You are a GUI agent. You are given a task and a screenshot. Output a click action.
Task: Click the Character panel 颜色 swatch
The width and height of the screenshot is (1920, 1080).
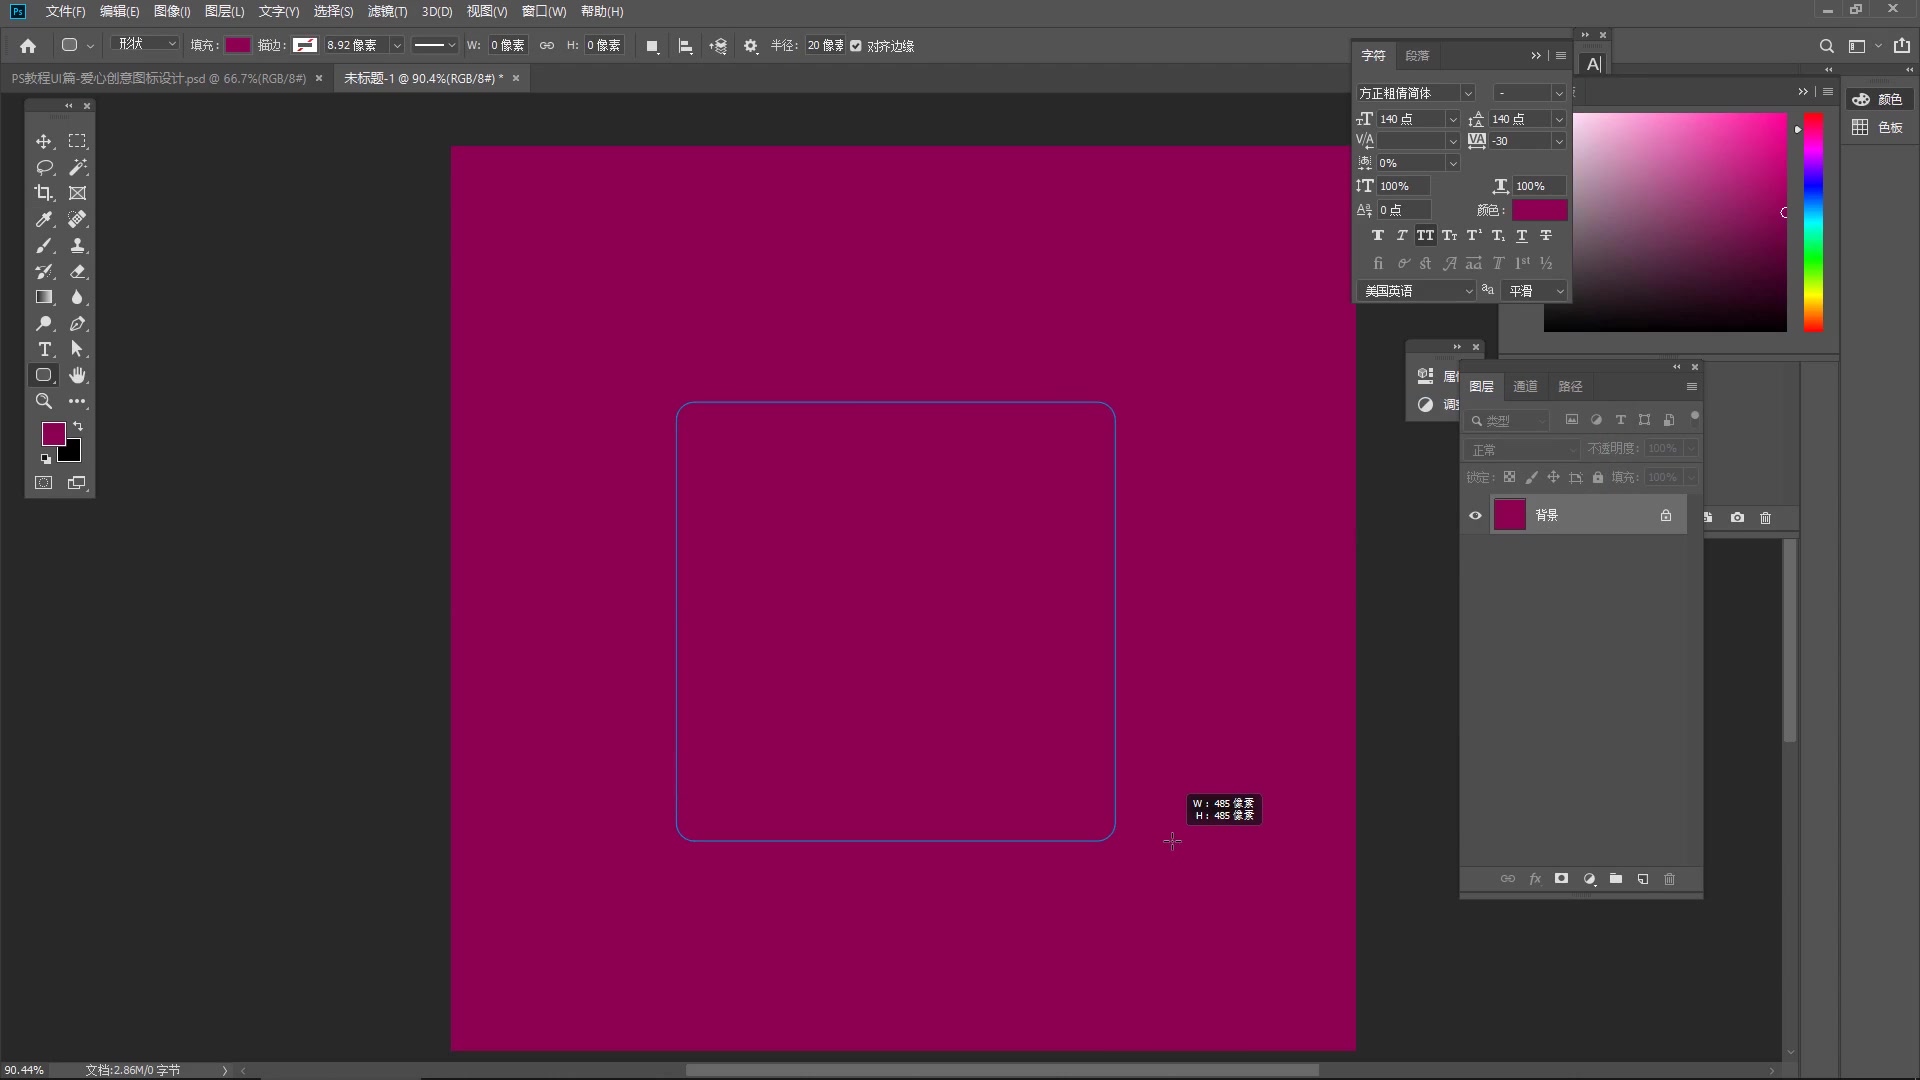click(x=1539, y=211)
